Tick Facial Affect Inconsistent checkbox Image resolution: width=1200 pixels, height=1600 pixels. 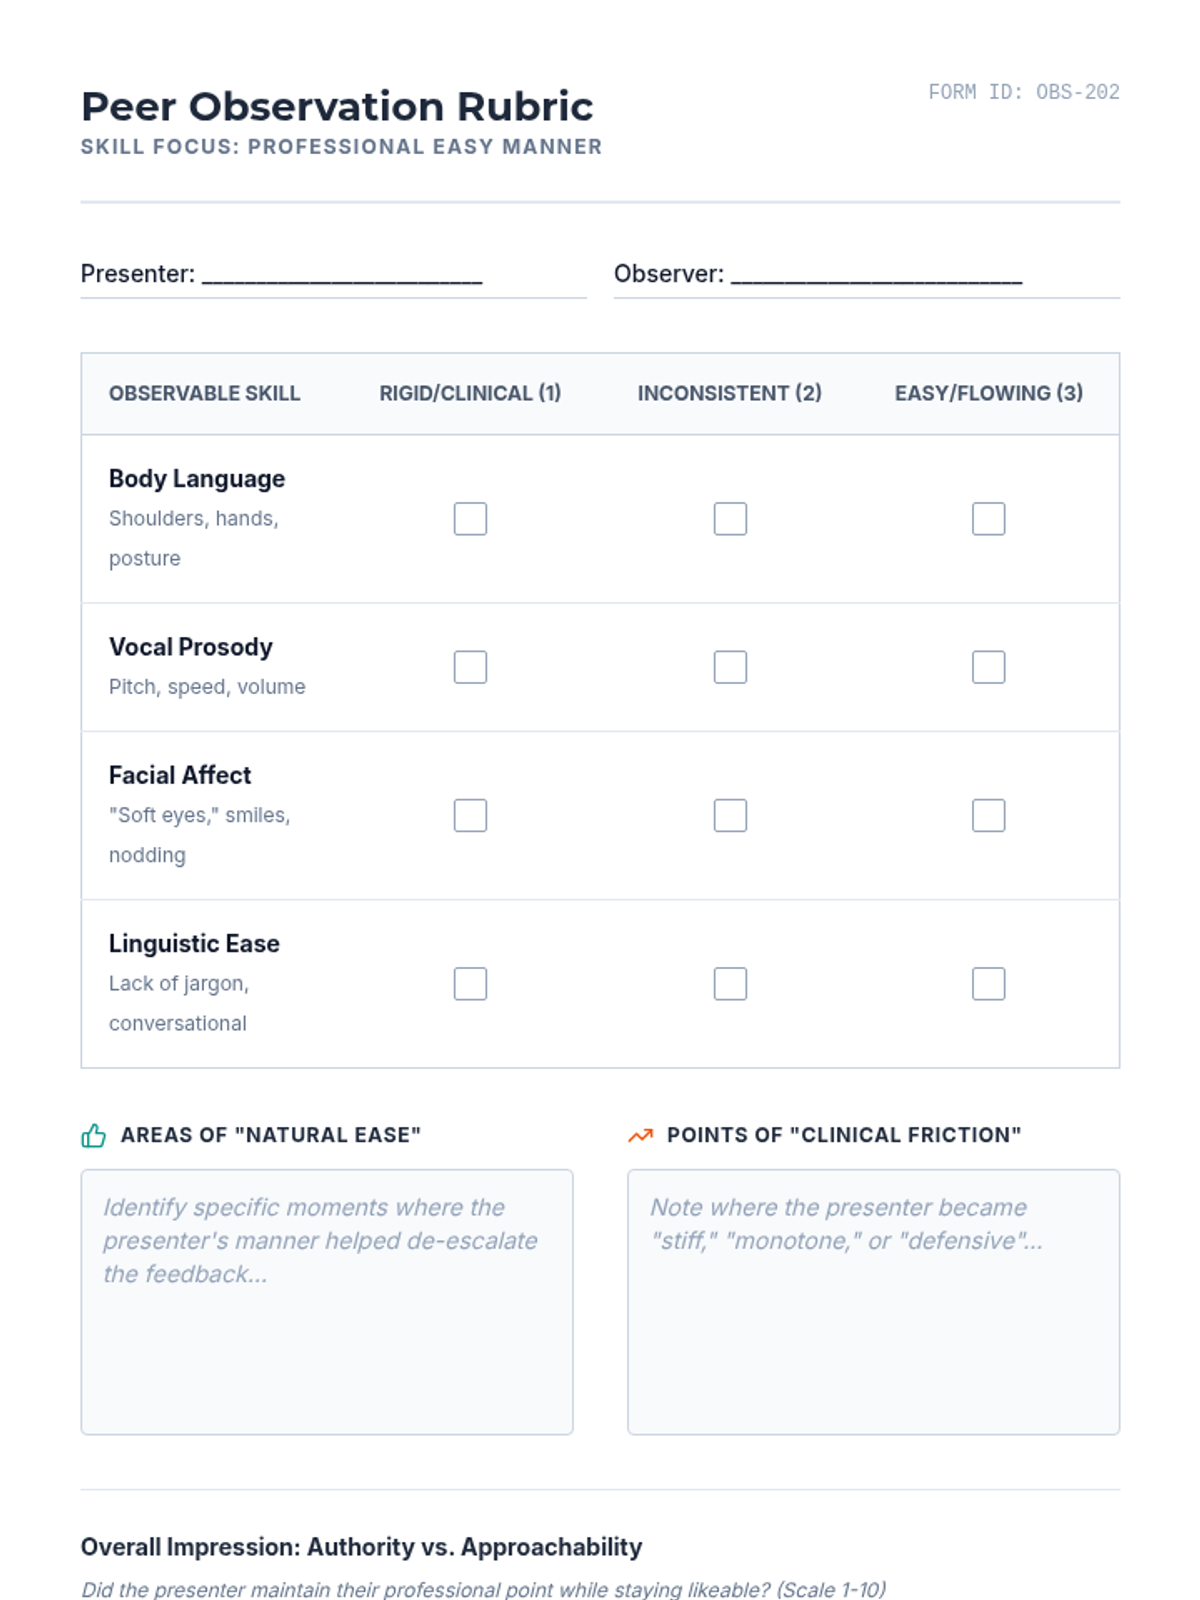pos(730,815)
